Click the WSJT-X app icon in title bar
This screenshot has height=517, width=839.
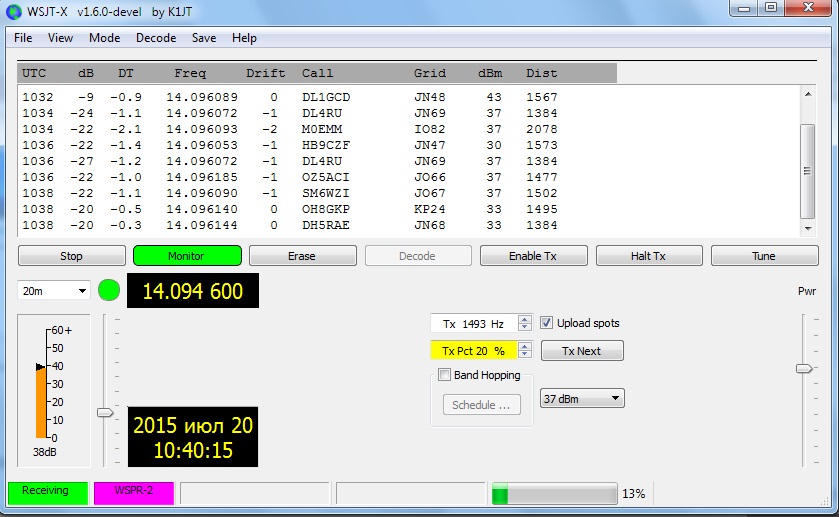coord(13,10)
